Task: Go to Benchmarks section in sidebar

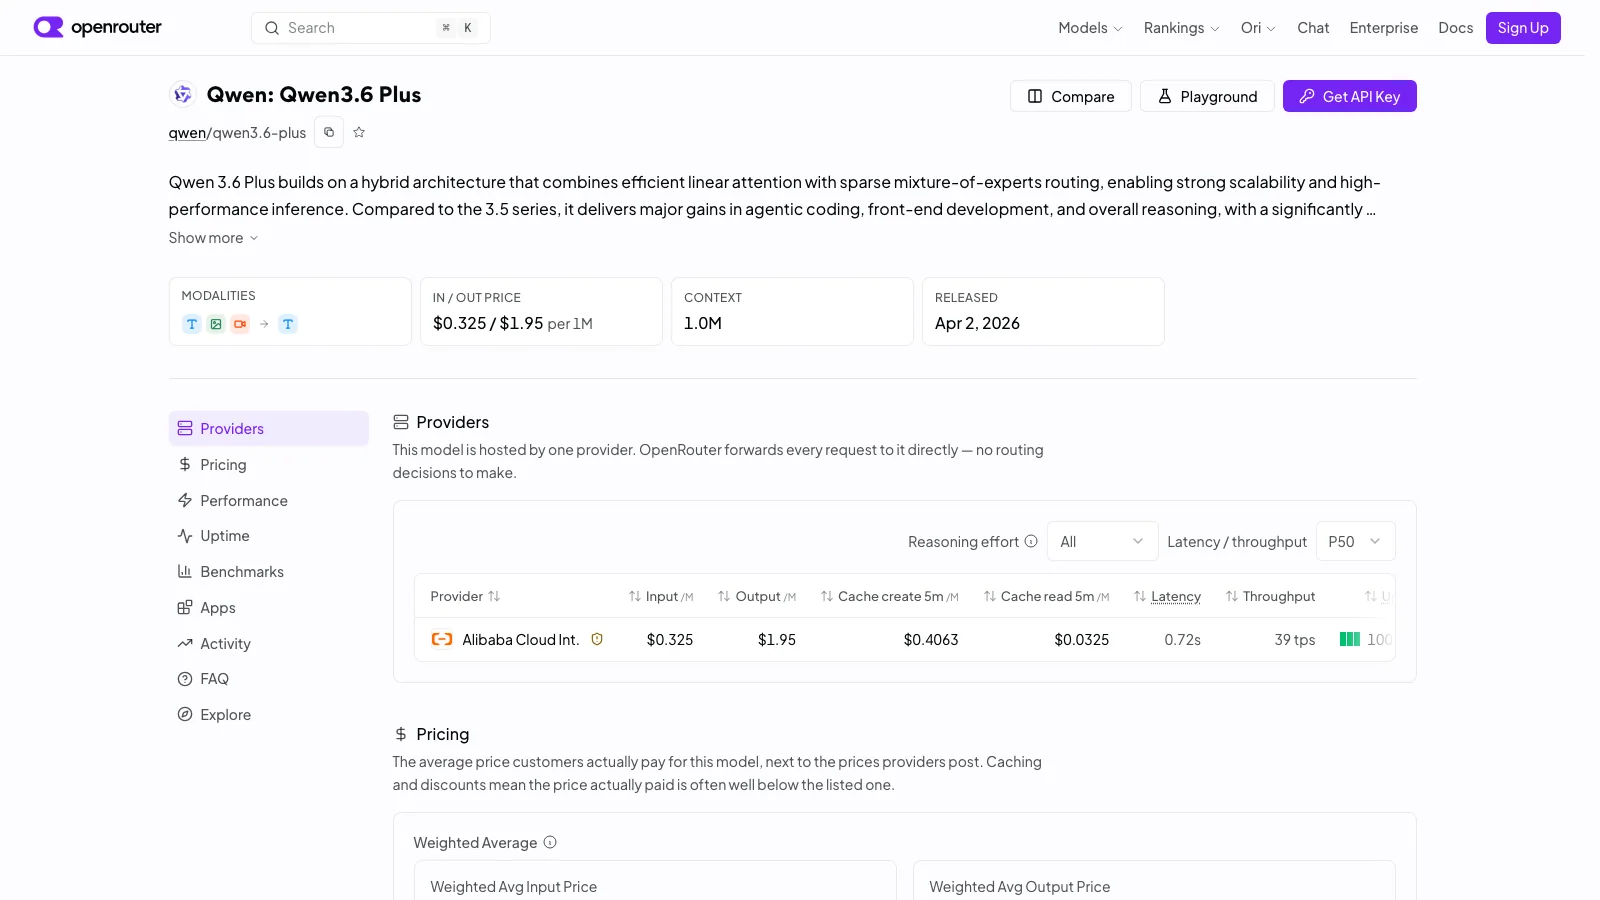Action: (x=268, y=572)
